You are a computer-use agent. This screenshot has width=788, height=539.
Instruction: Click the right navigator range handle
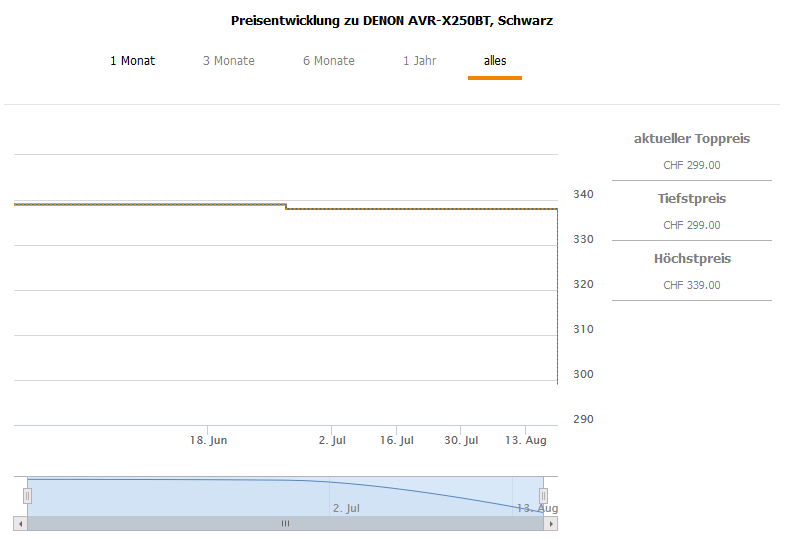(x=544, y=495)
